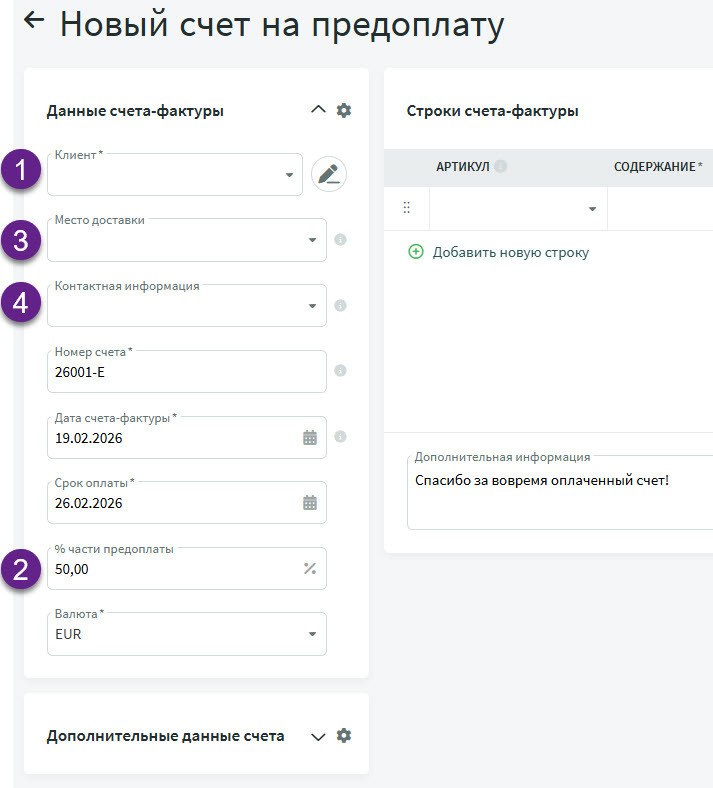Image resolution: width=713 pixels, height=788 pixels.
Task: Grab the drag handle of invoice row
Action: pos(406,208)
